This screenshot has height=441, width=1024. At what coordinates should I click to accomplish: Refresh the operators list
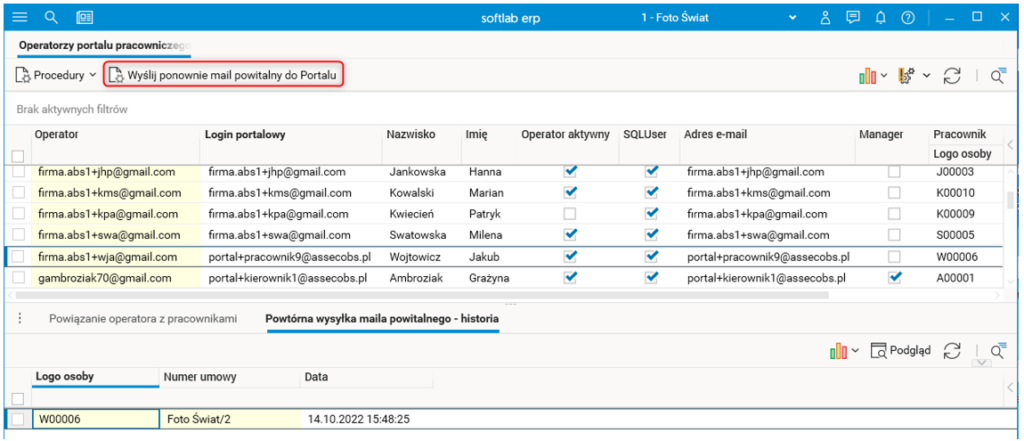click(952, 75)
